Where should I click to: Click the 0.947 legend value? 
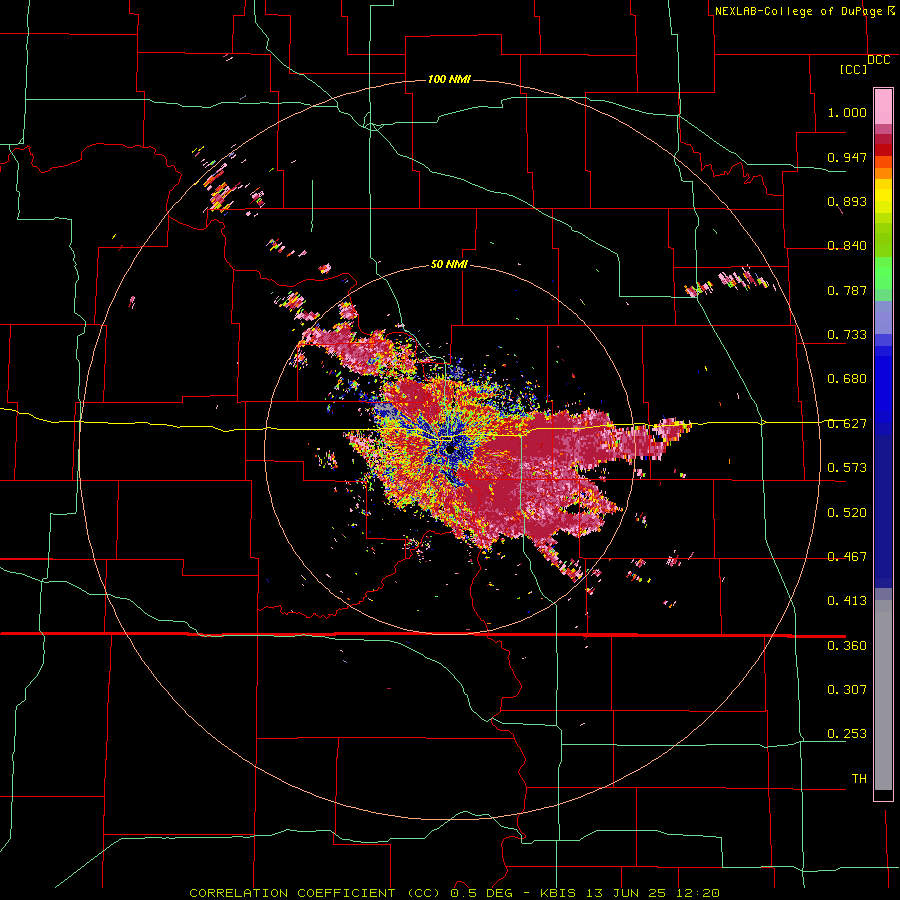tap(847, 157)
